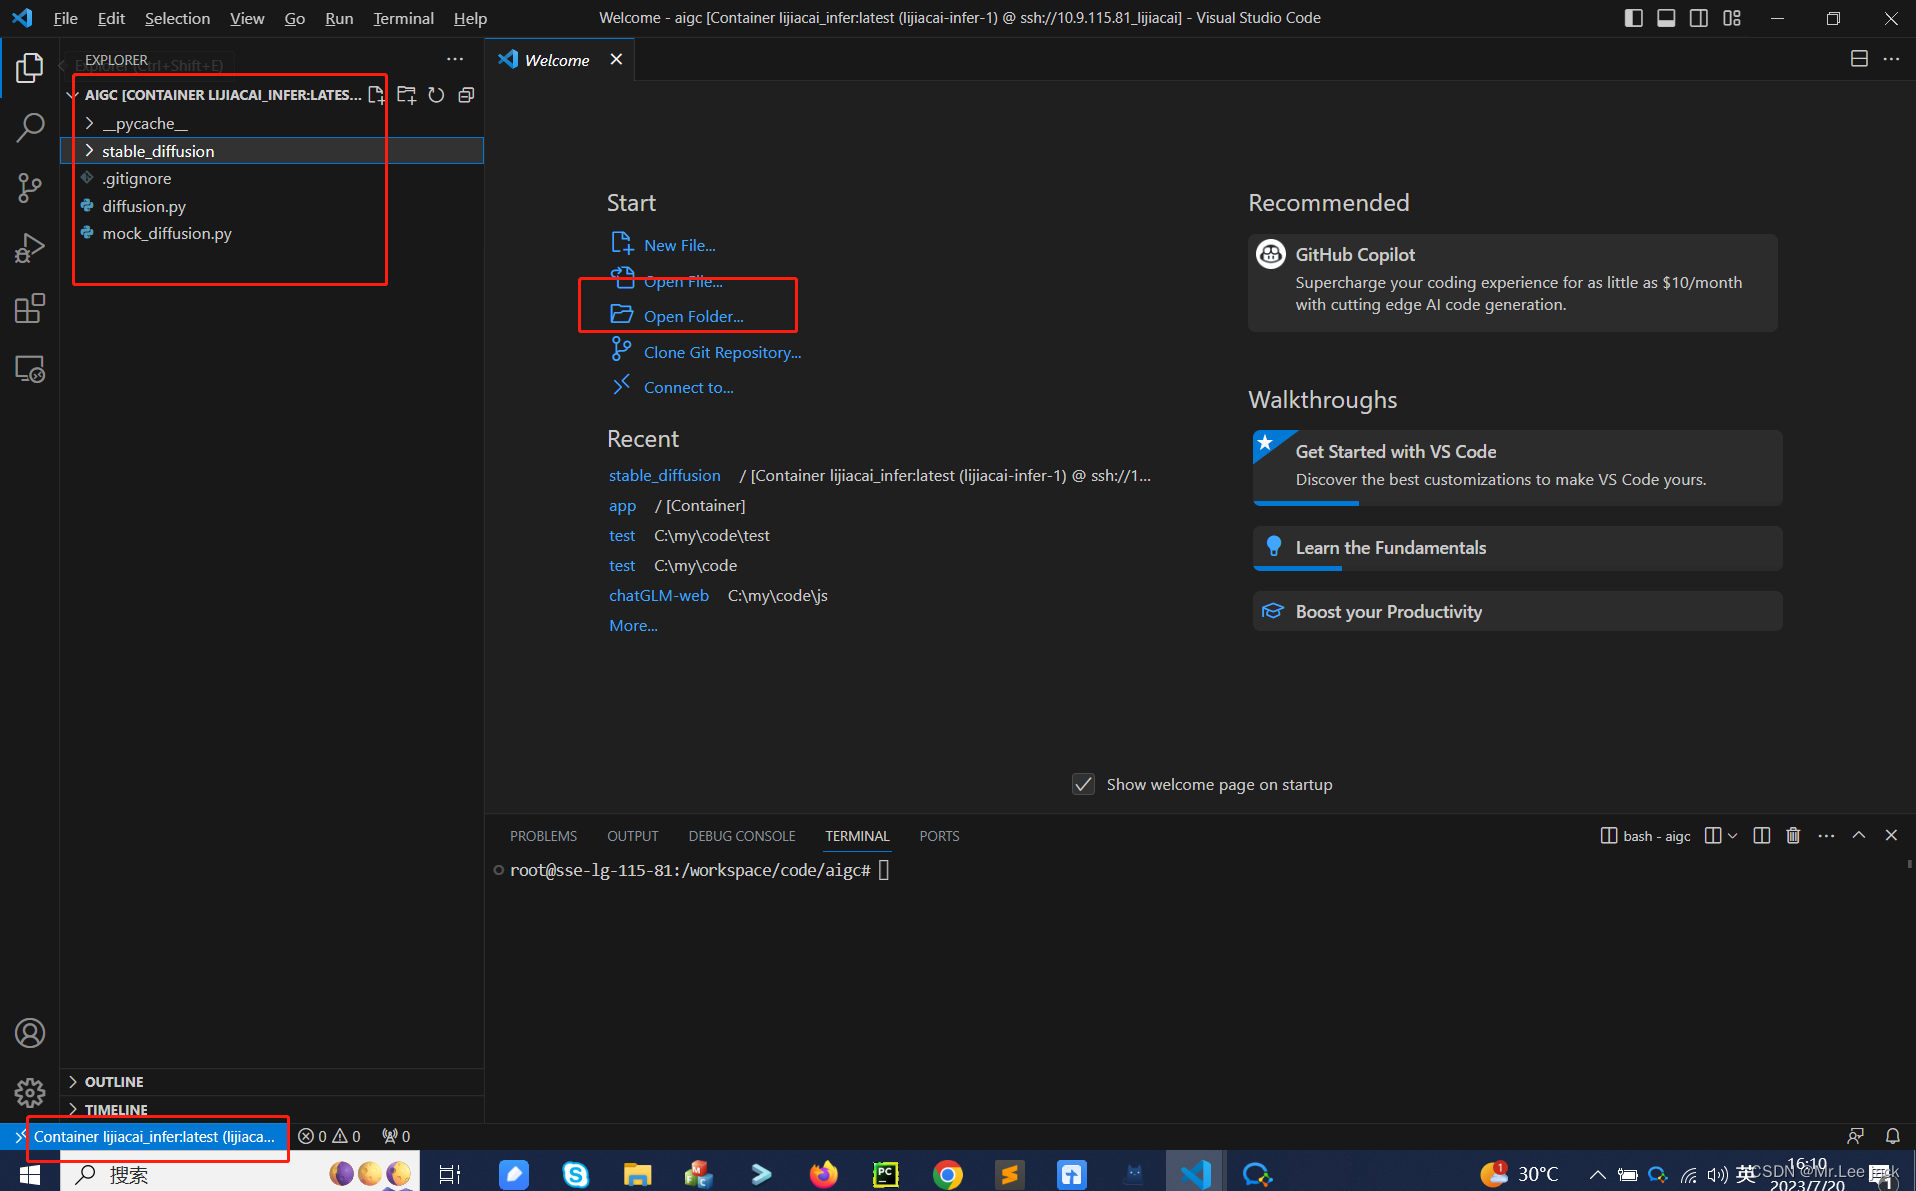Toggle the primary side bar layout
Image resolution: width=1916 pixels, height=1191 pixels.
pyautogui.click(x=1633, y=18)
